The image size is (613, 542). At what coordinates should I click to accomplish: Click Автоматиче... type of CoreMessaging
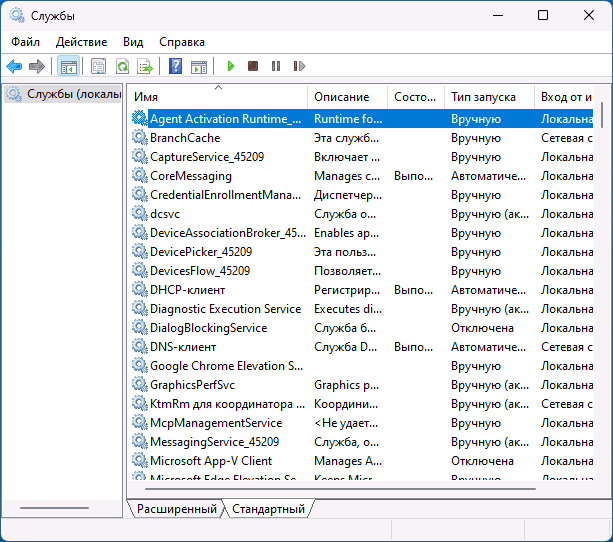coord(488,176)
